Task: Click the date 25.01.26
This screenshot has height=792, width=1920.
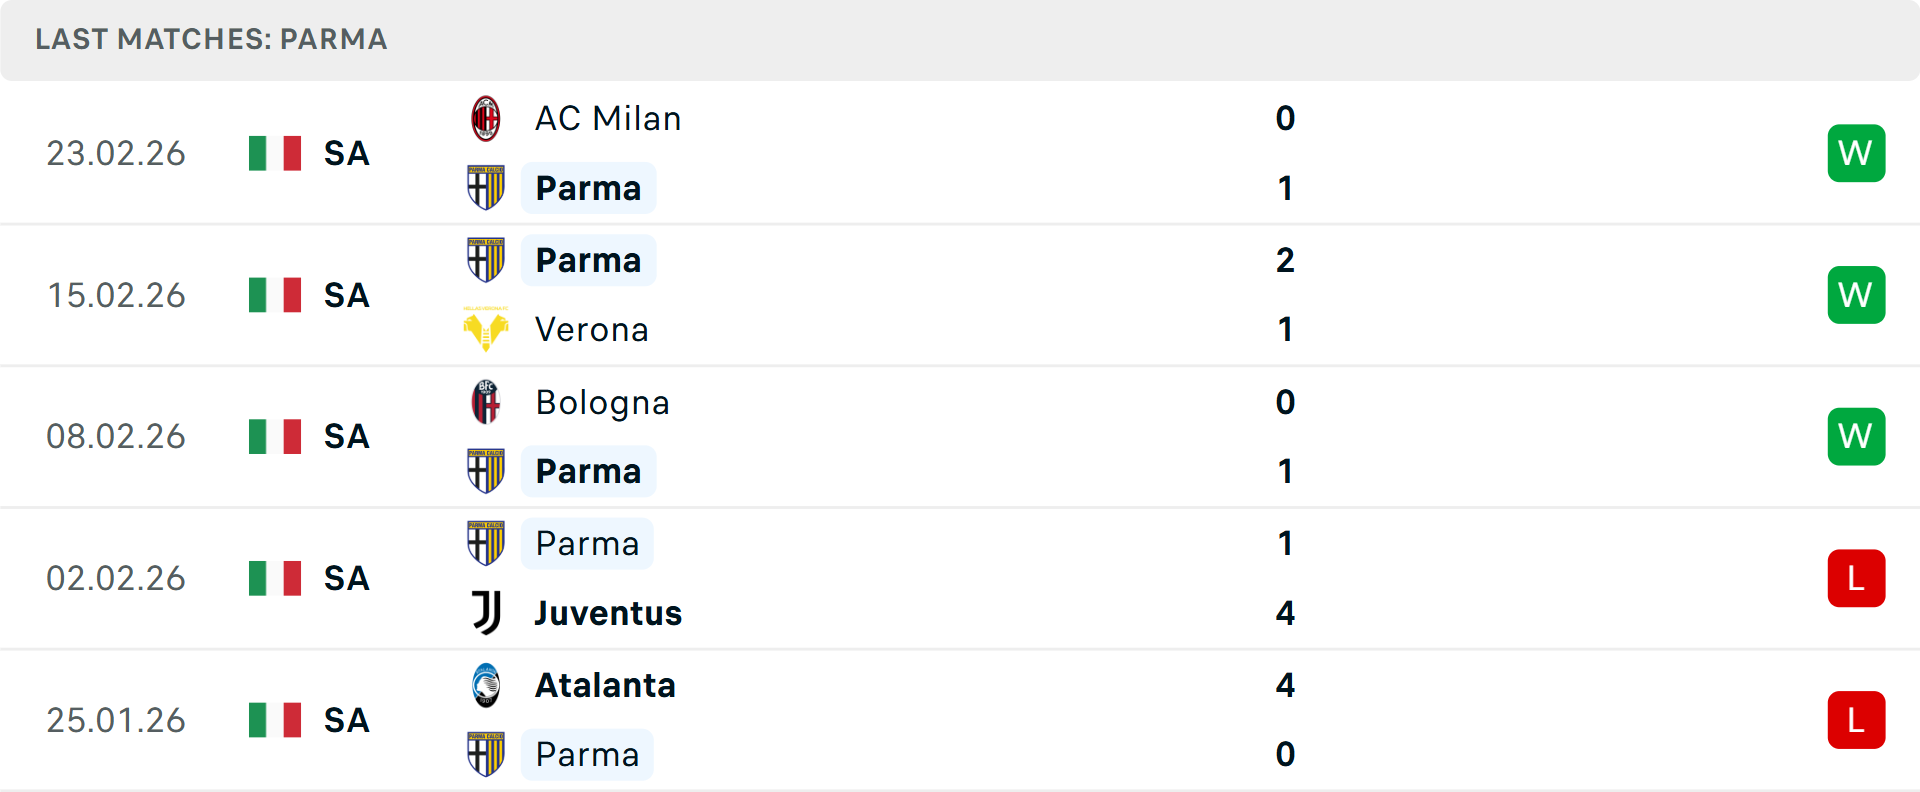Action: (x=116, y=720)
